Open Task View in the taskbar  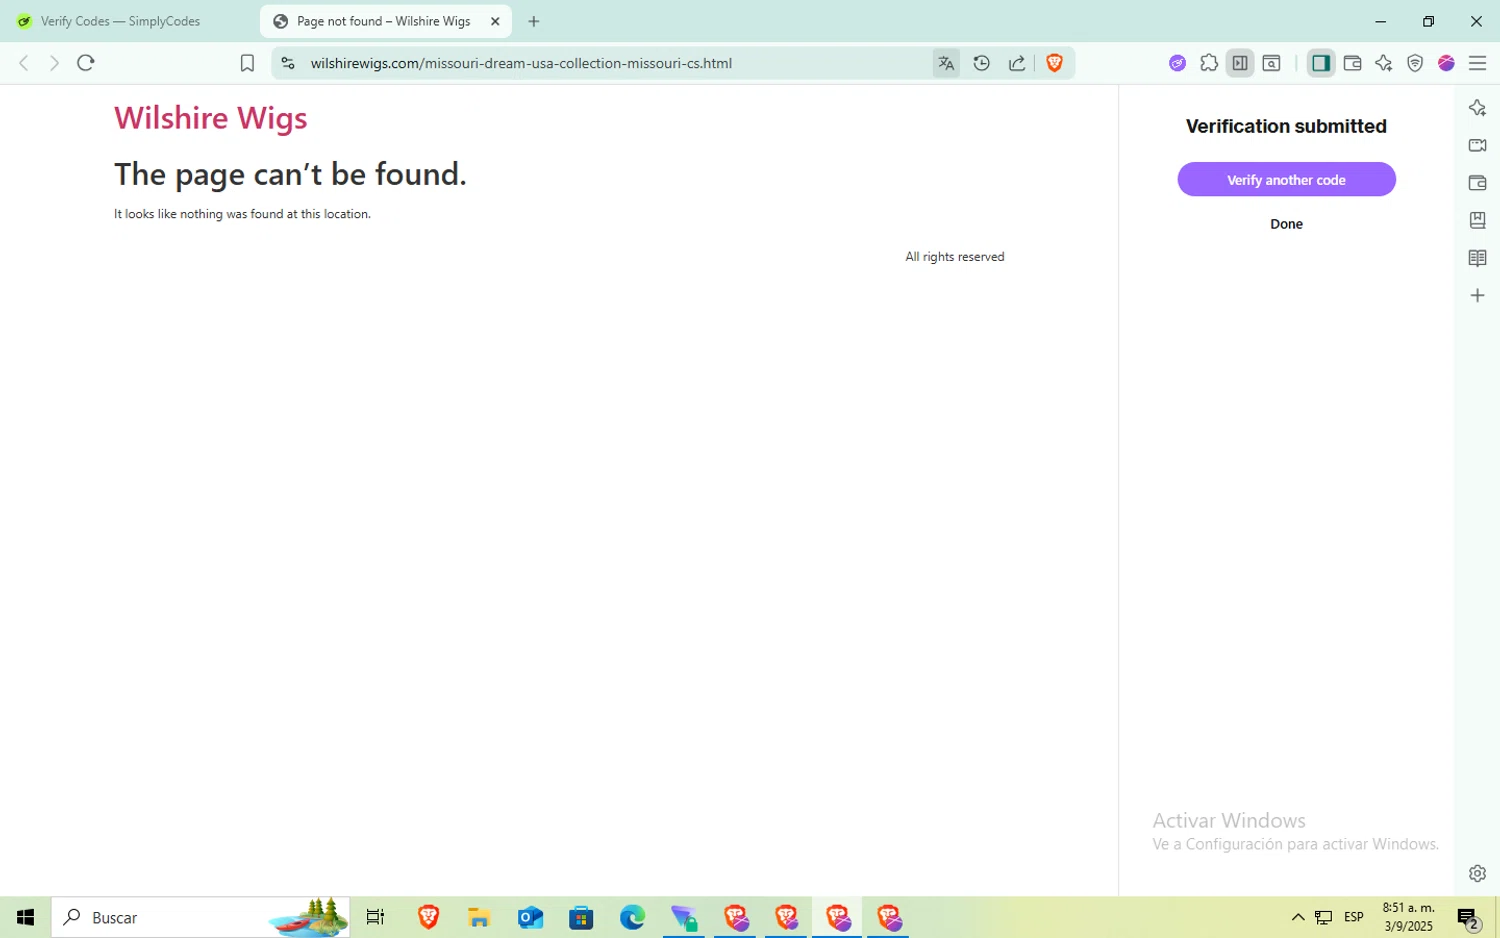(x=376, y=917)
